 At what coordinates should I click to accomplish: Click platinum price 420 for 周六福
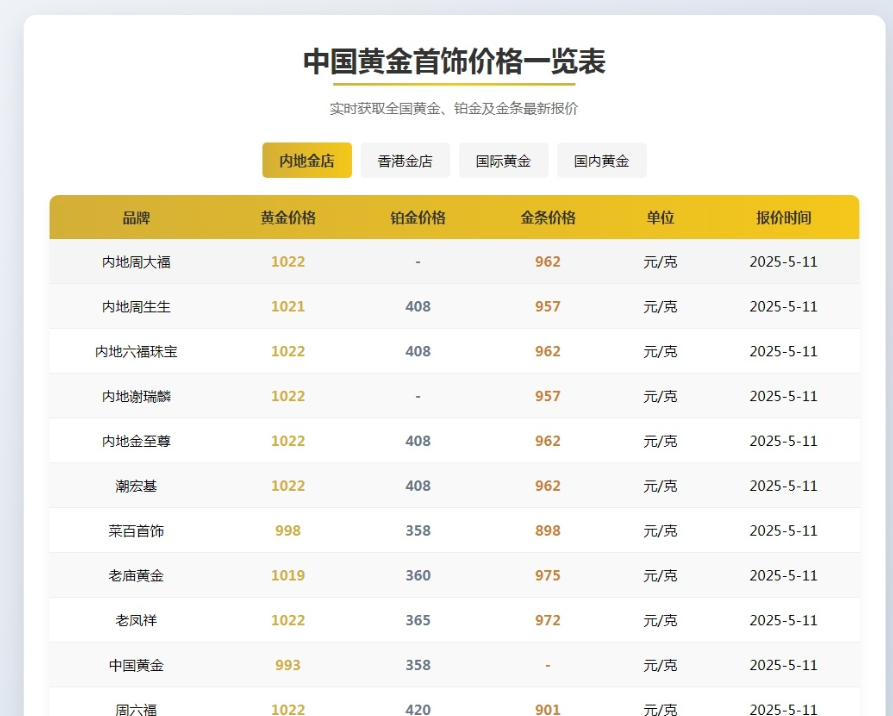[x=418, y=709]
